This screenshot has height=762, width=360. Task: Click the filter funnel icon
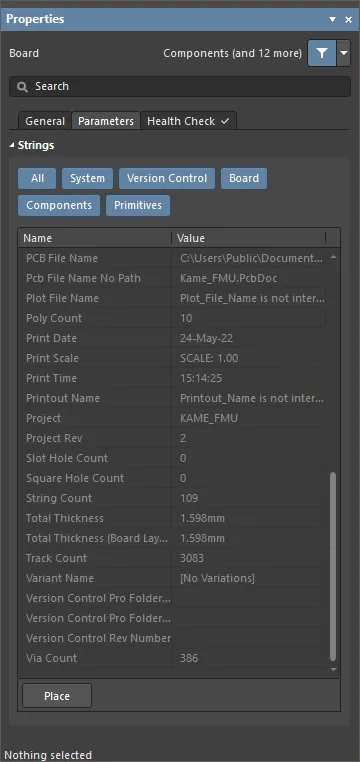[x=322, y=53]
